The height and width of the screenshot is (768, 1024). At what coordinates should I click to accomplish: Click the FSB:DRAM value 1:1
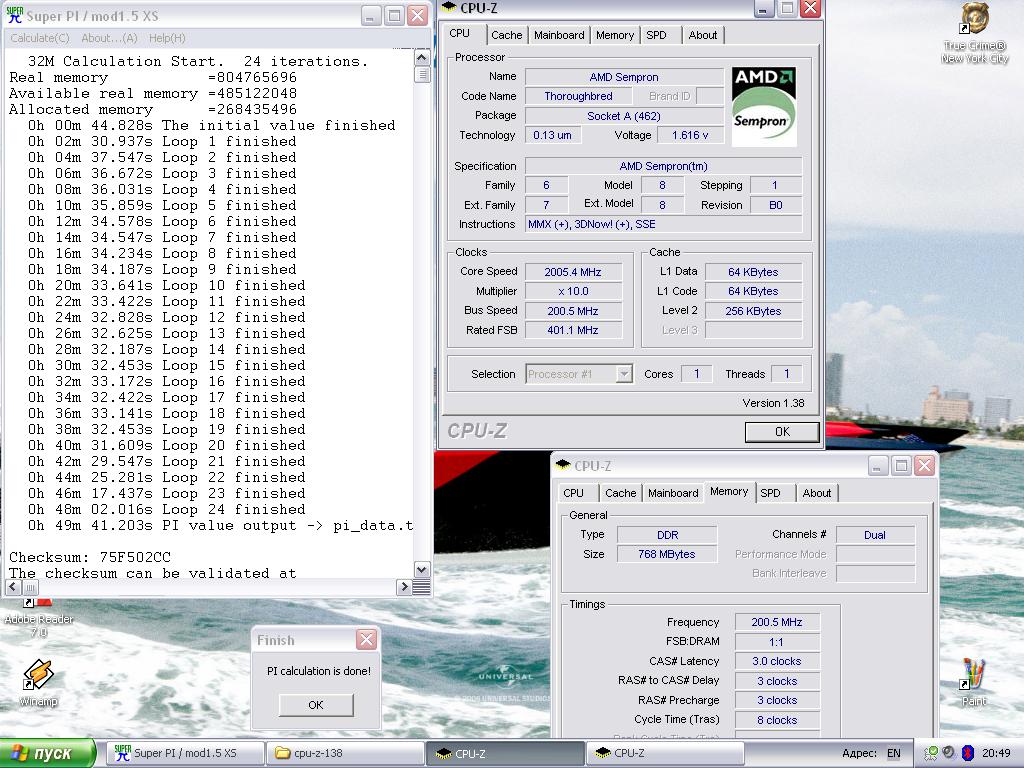point(776,642)
